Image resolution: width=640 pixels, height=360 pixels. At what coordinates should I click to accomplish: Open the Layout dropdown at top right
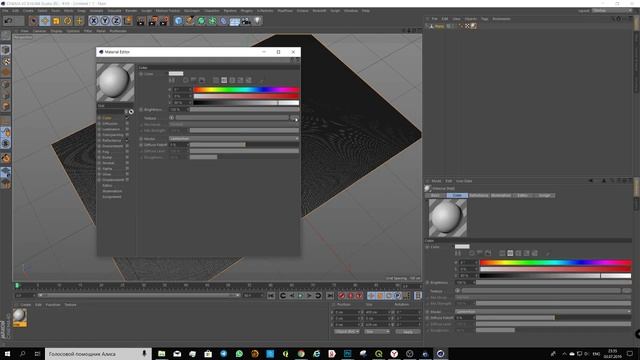611,11
